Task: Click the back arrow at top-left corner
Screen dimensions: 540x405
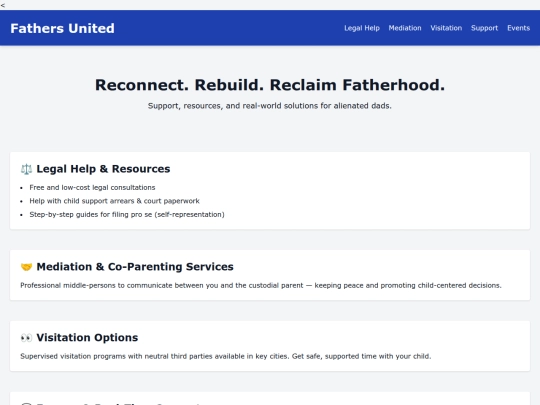Action: pos(3,5)
